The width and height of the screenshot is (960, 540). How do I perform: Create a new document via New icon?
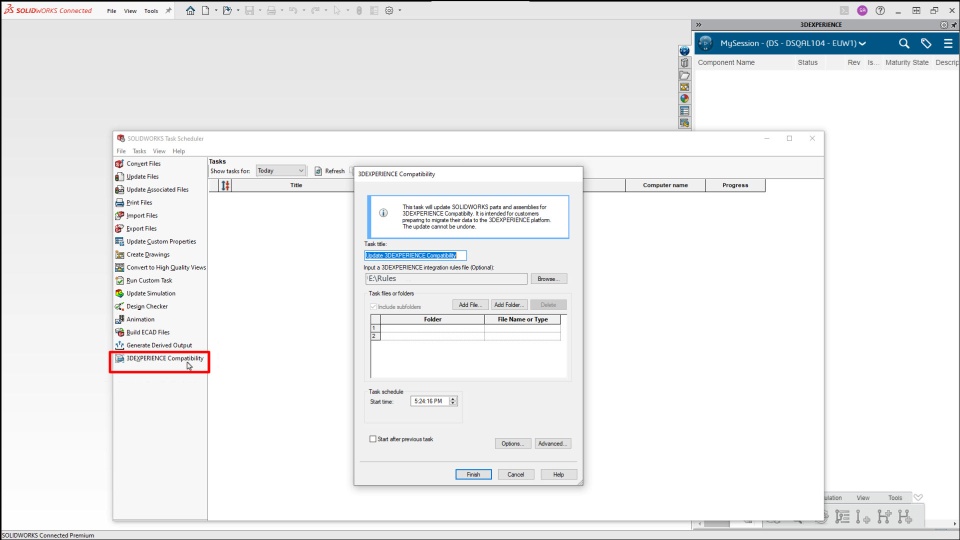coord(206,10)
